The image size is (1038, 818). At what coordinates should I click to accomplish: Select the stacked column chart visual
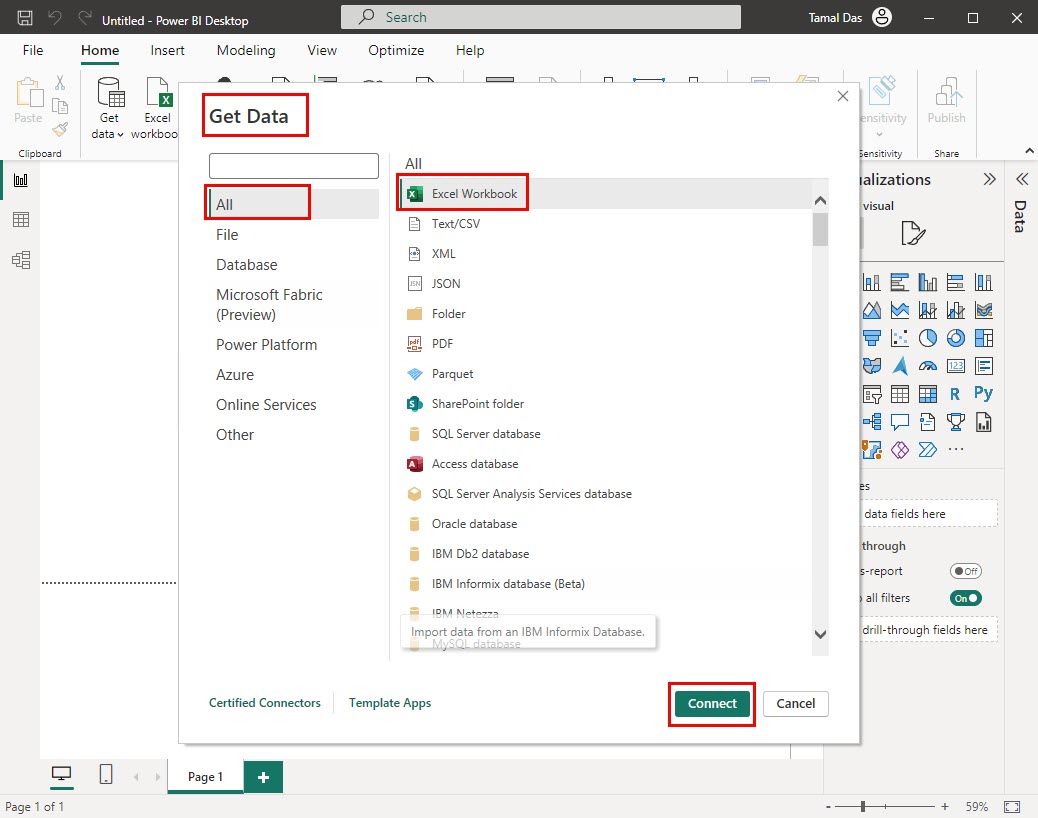(x=872, y=283)
